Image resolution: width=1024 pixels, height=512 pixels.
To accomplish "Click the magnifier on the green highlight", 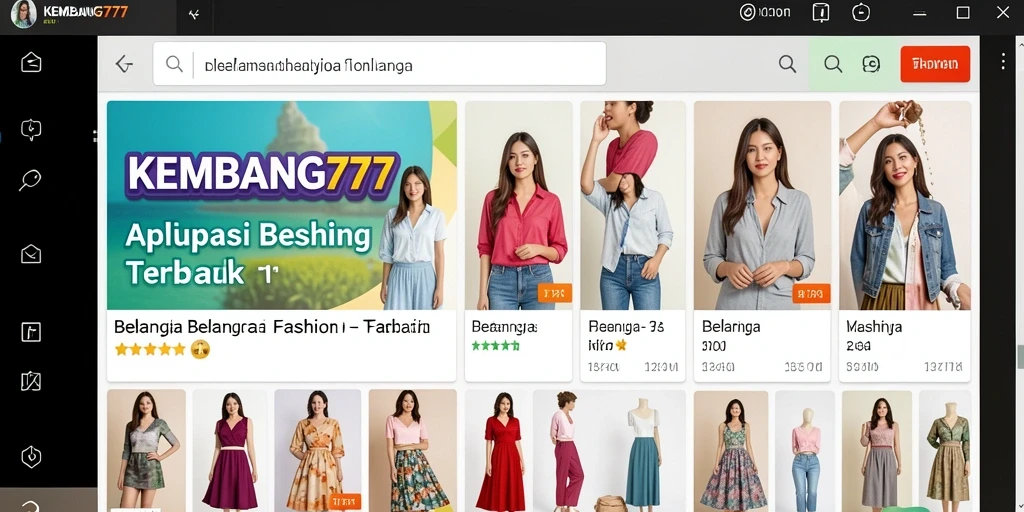I will coord(833,64).
